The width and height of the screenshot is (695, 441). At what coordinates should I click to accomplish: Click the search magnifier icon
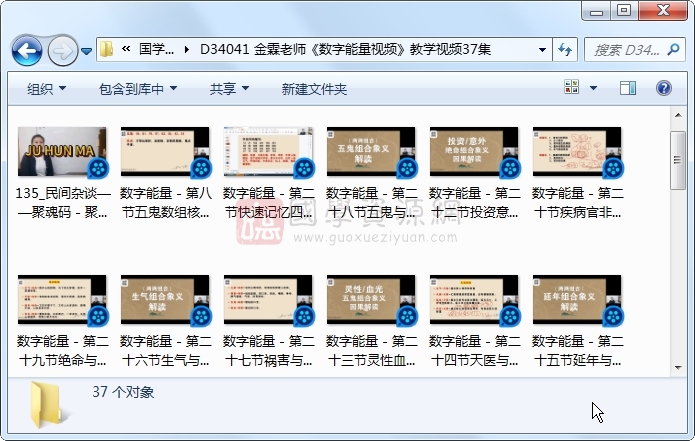pos(674,49)
